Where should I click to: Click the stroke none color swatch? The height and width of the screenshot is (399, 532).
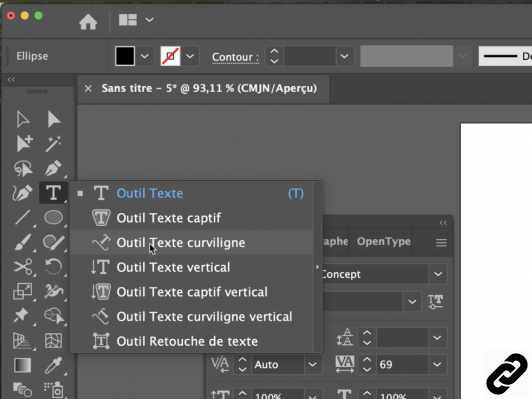[170, 56]
